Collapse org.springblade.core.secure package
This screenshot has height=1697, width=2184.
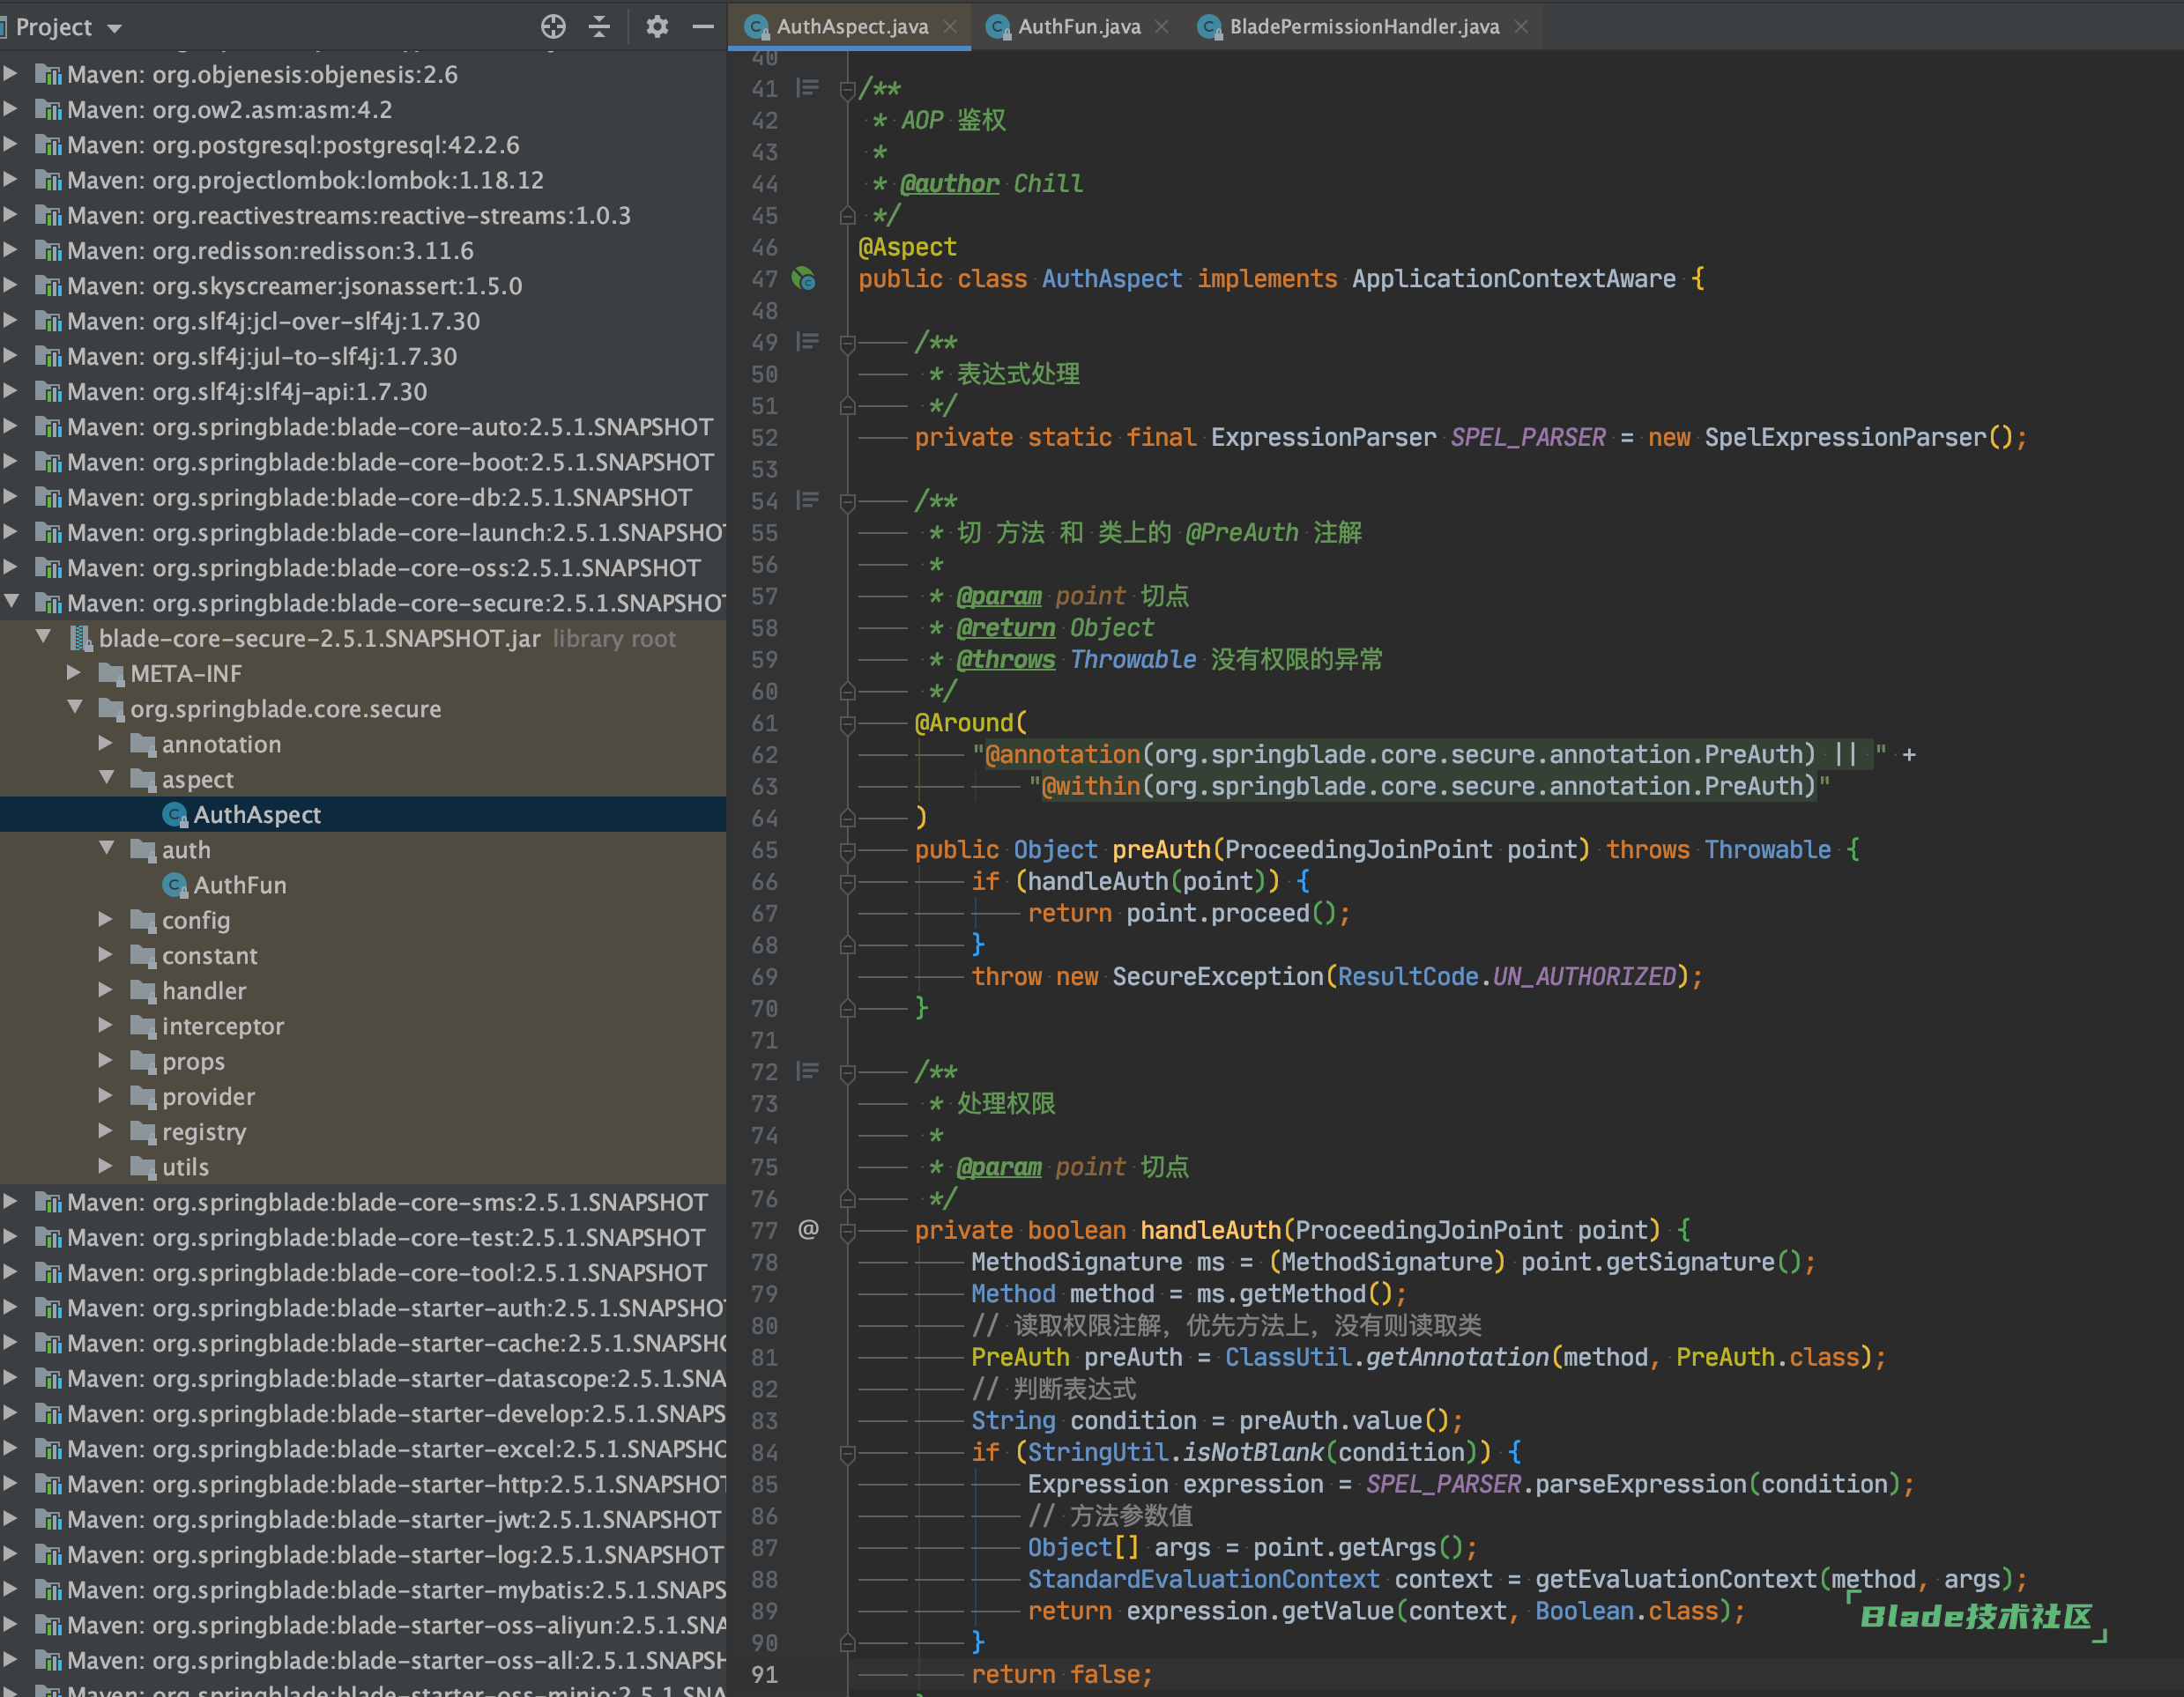[75, 708]
